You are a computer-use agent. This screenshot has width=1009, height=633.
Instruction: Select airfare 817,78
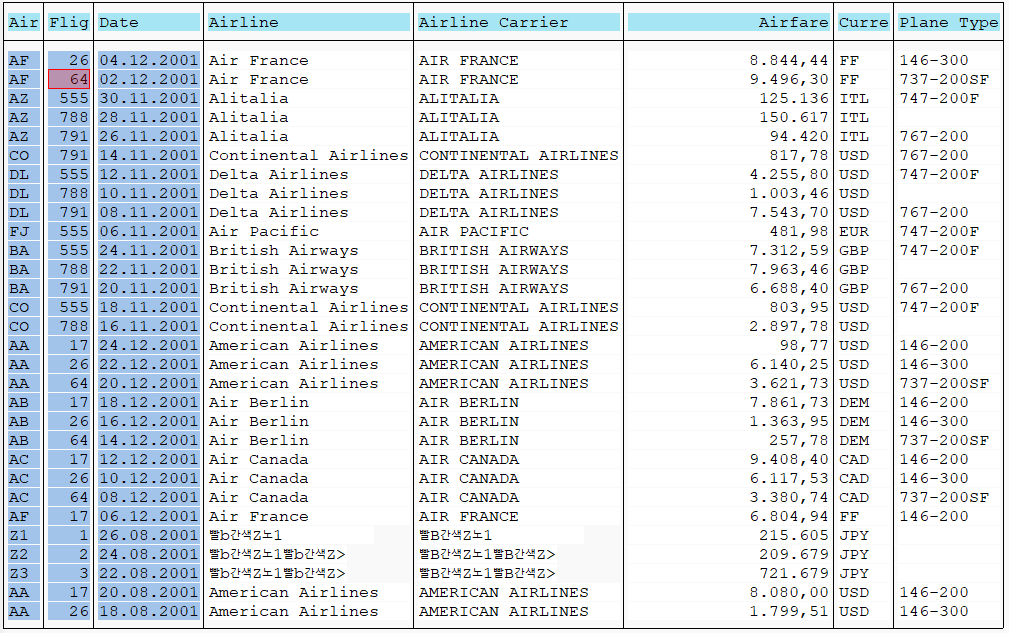[x=799, y=155]
